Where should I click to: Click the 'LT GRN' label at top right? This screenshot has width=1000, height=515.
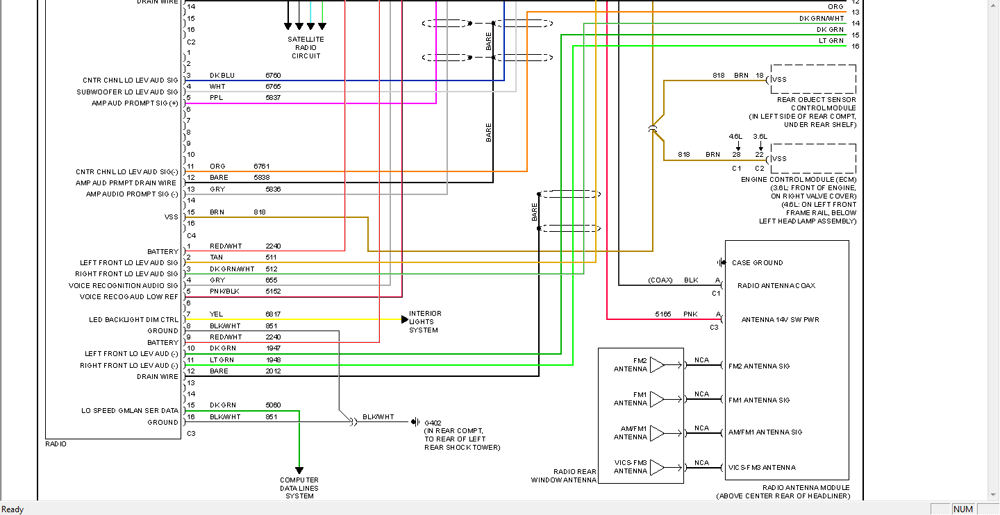[x=831, y=41]
